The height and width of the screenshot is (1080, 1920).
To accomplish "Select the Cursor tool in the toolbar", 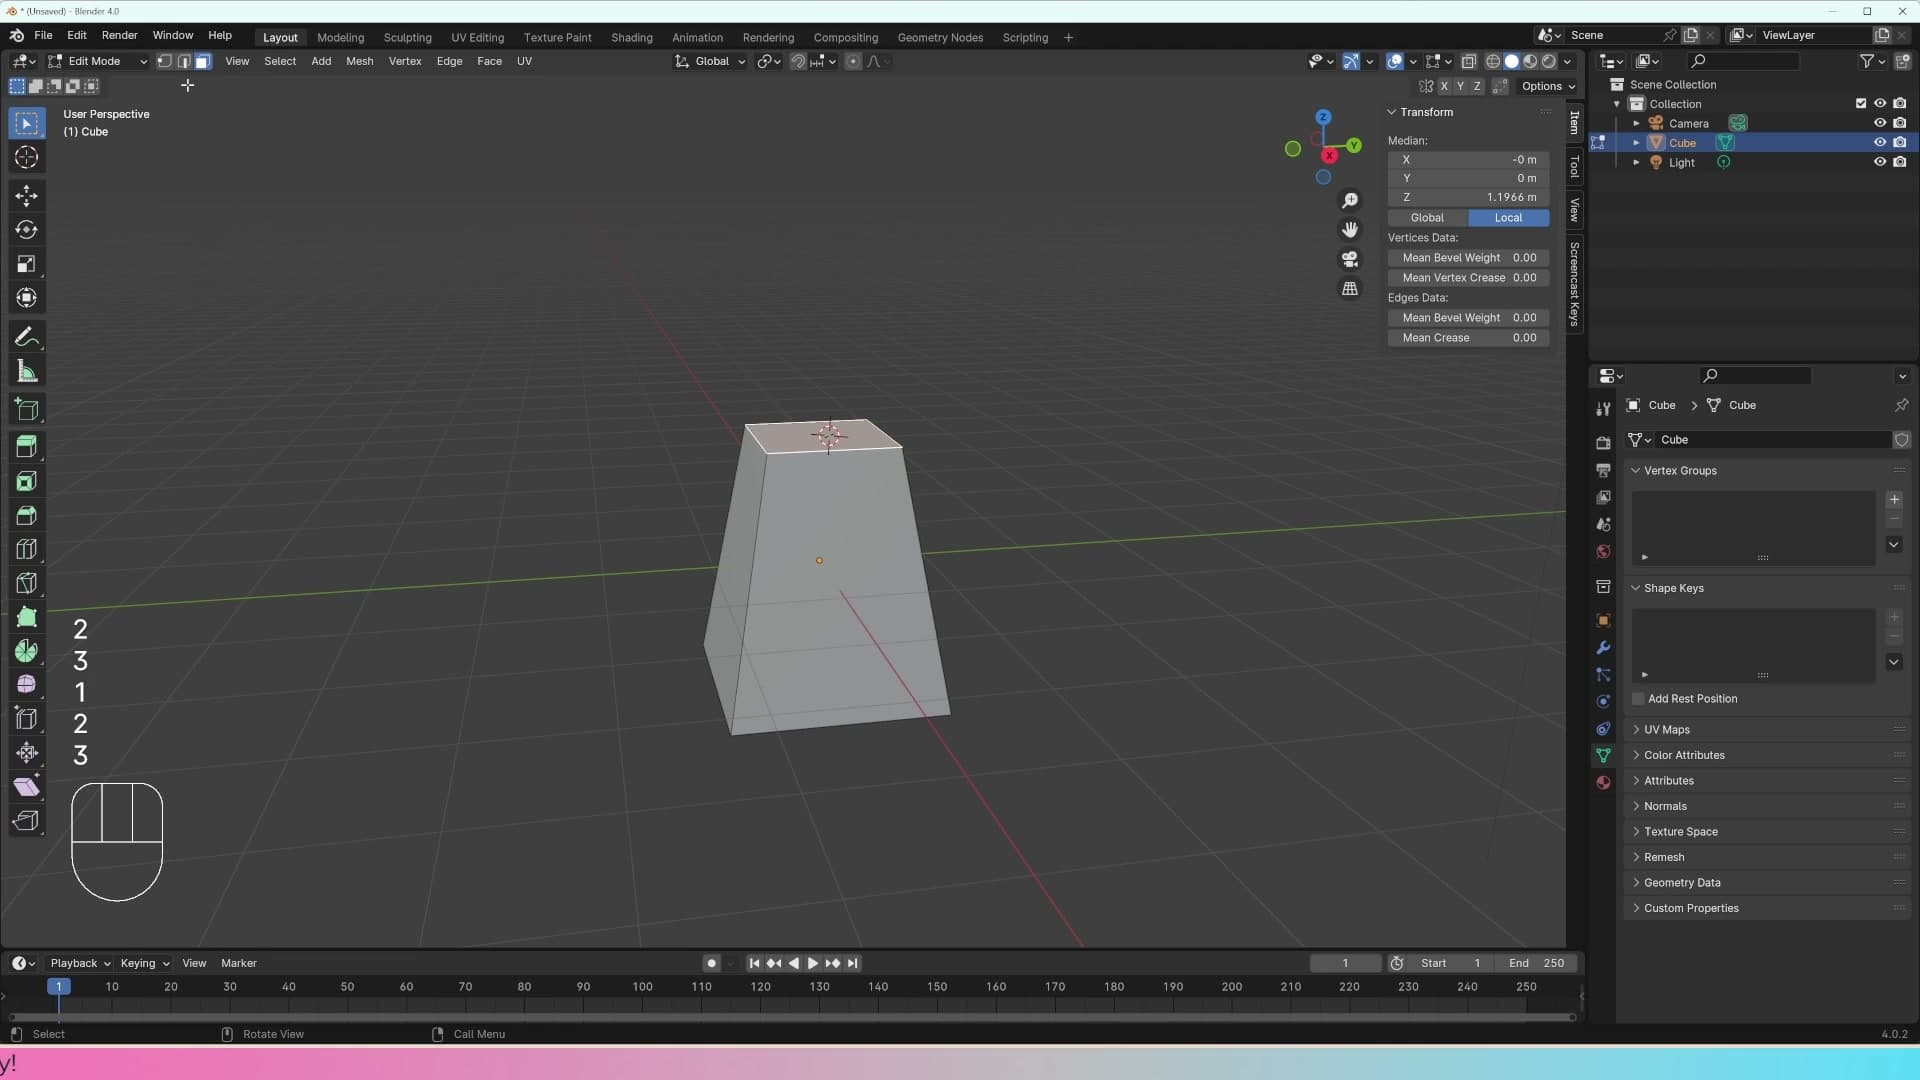I will (27, 158).
